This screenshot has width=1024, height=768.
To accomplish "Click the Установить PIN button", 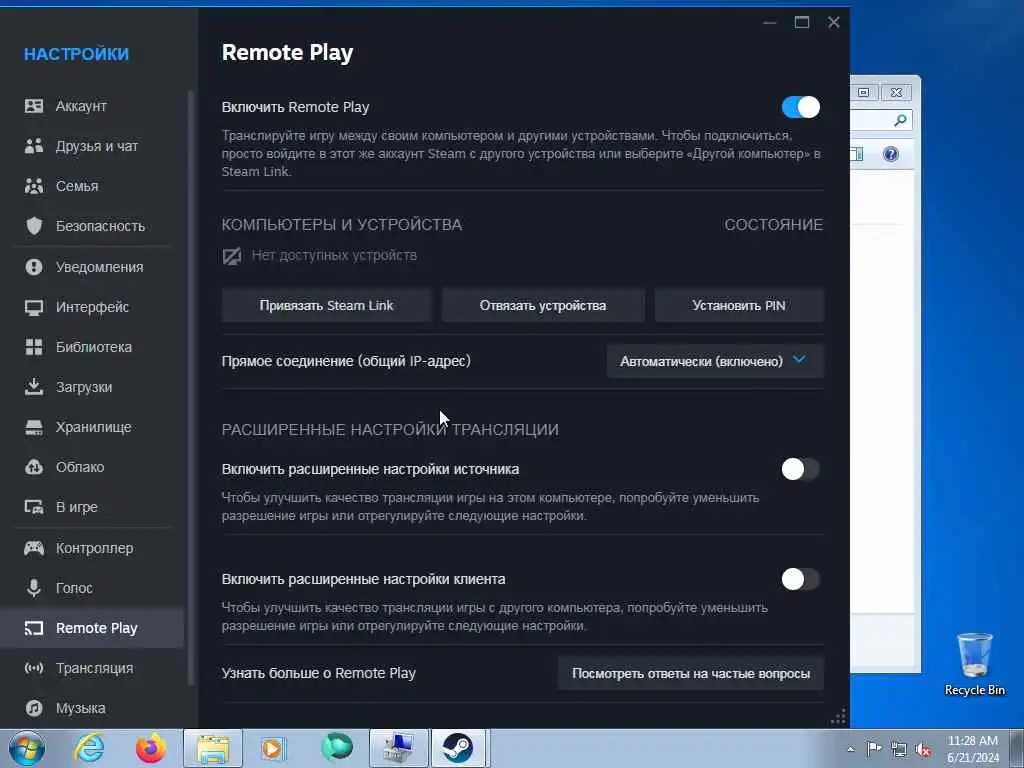I will point(739,306).
